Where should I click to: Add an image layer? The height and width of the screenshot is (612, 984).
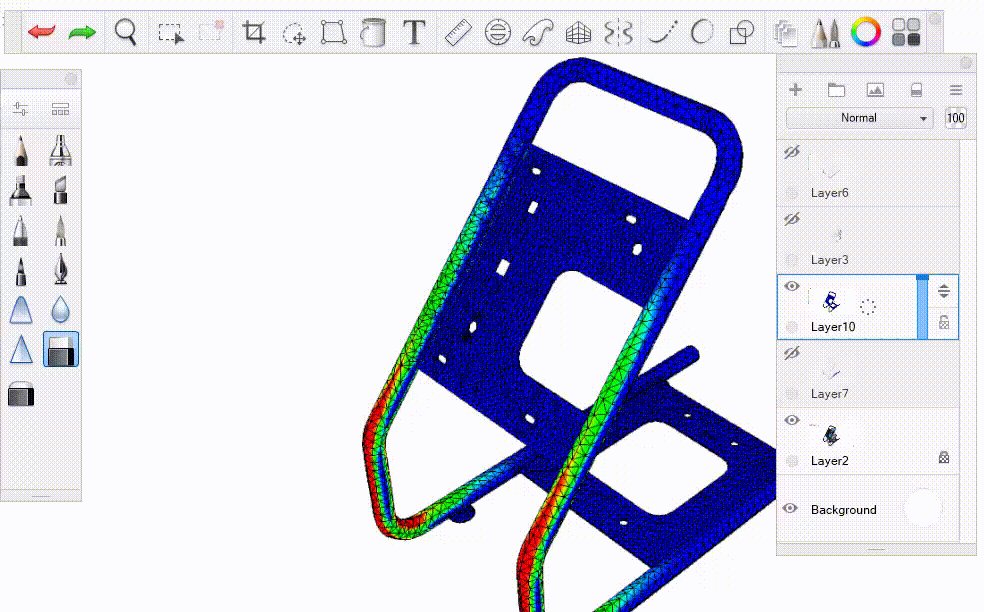pos(875,90)
